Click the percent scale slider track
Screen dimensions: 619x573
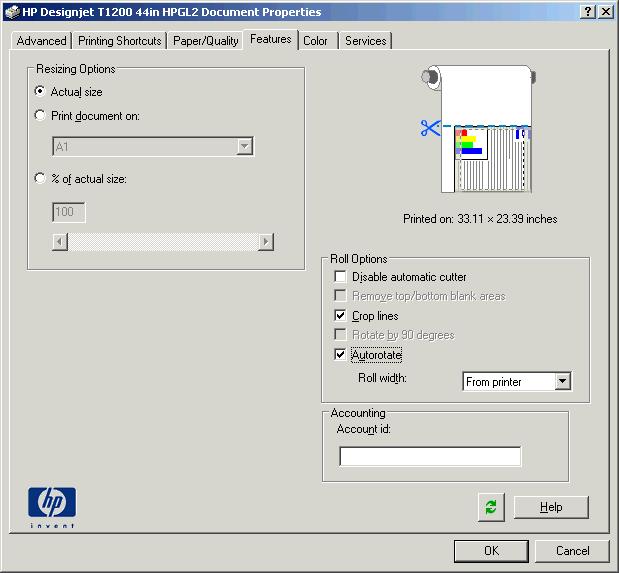[x=163, y=242]
